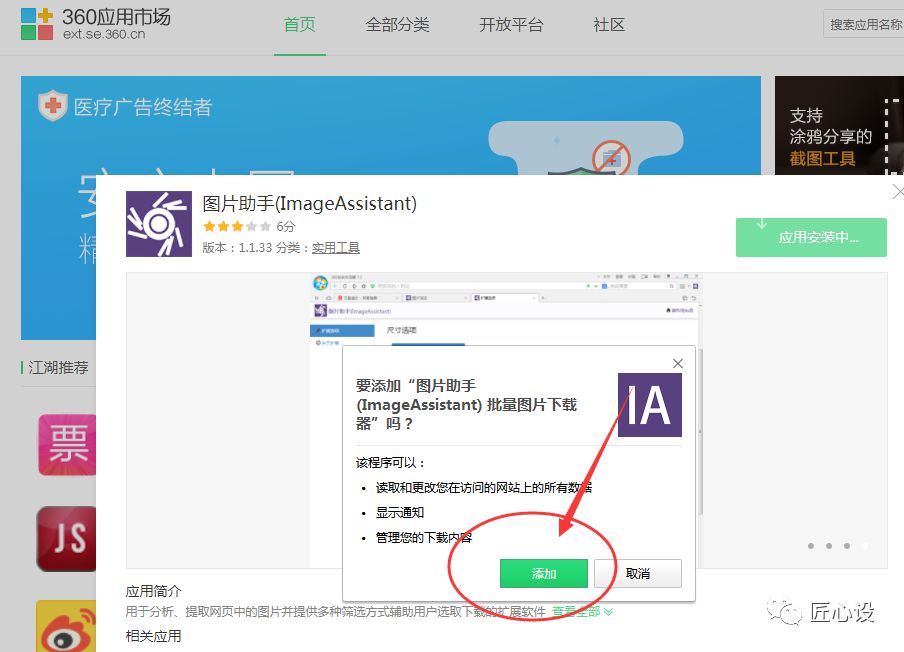The height and width of the screenshot is (652, 904).
Task: Click the 版本：1.1.33 text
Action: (x=237, y=248)
